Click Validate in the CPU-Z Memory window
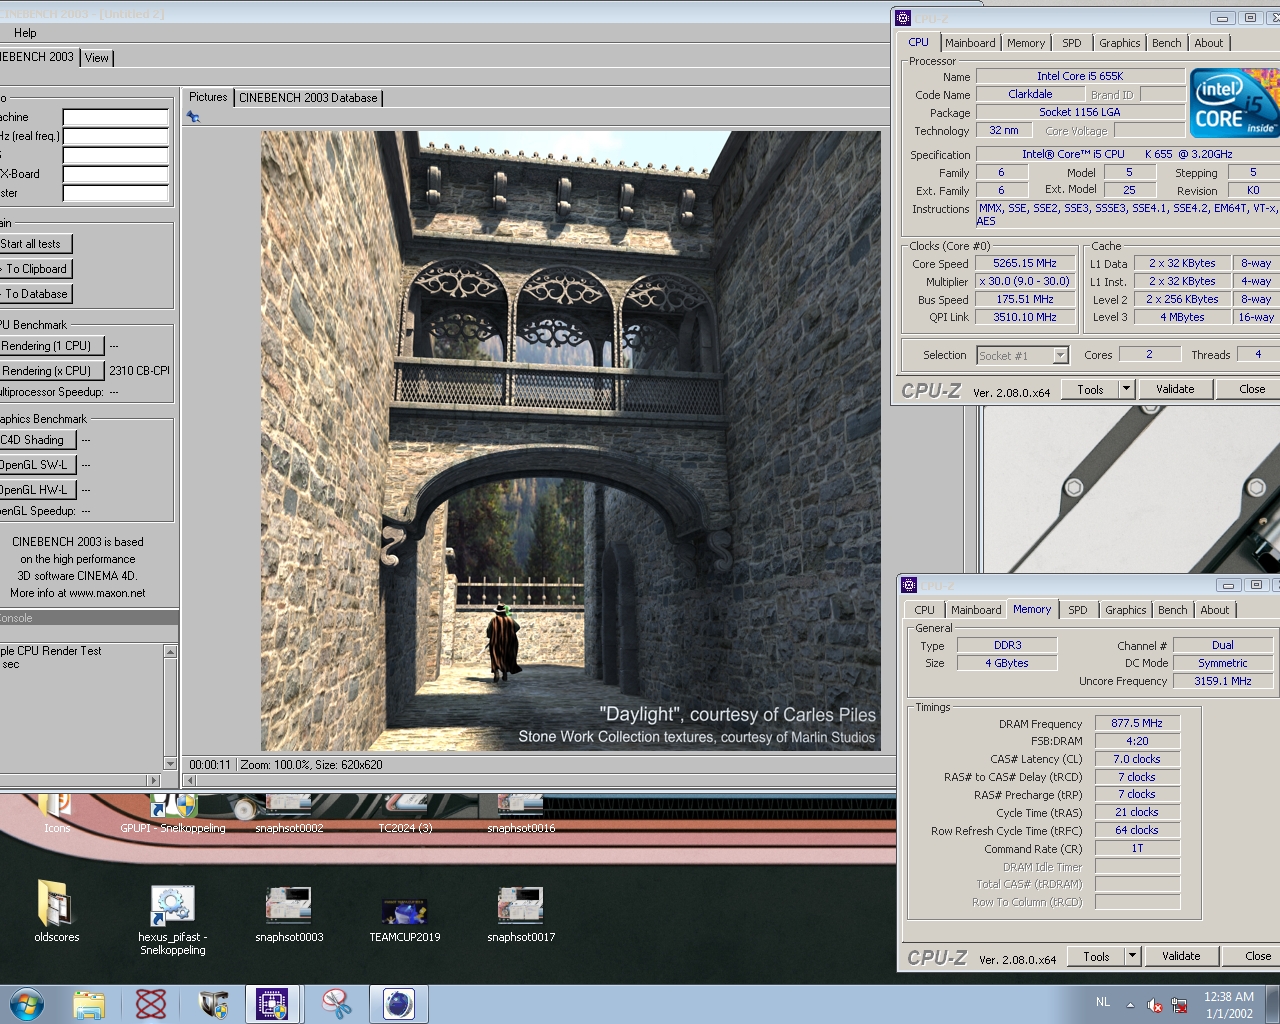This screenshot has width=1280, height=1024. pos(1181,956)
